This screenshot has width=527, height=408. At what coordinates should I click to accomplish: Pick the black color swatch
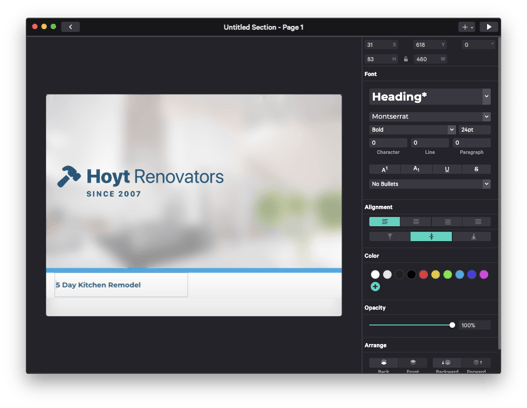point(411,275)
